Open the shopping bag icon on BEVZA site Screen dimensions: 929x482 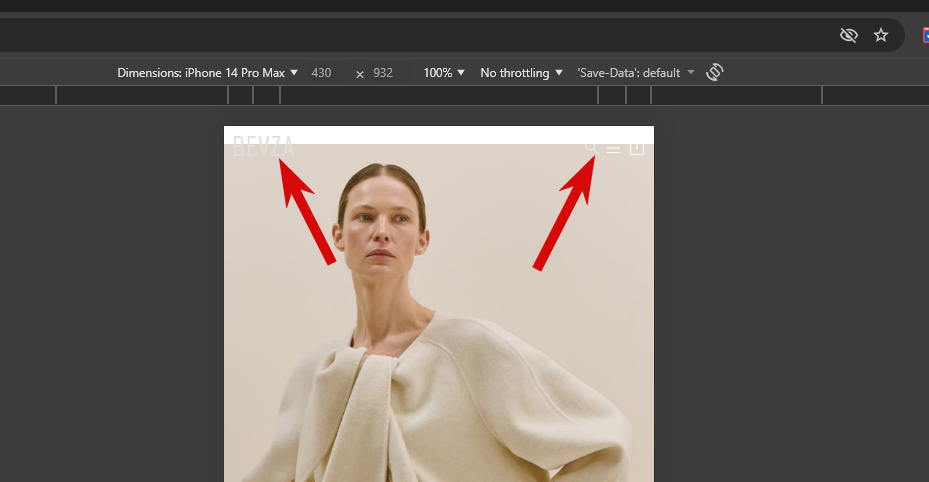click(637, 147)
